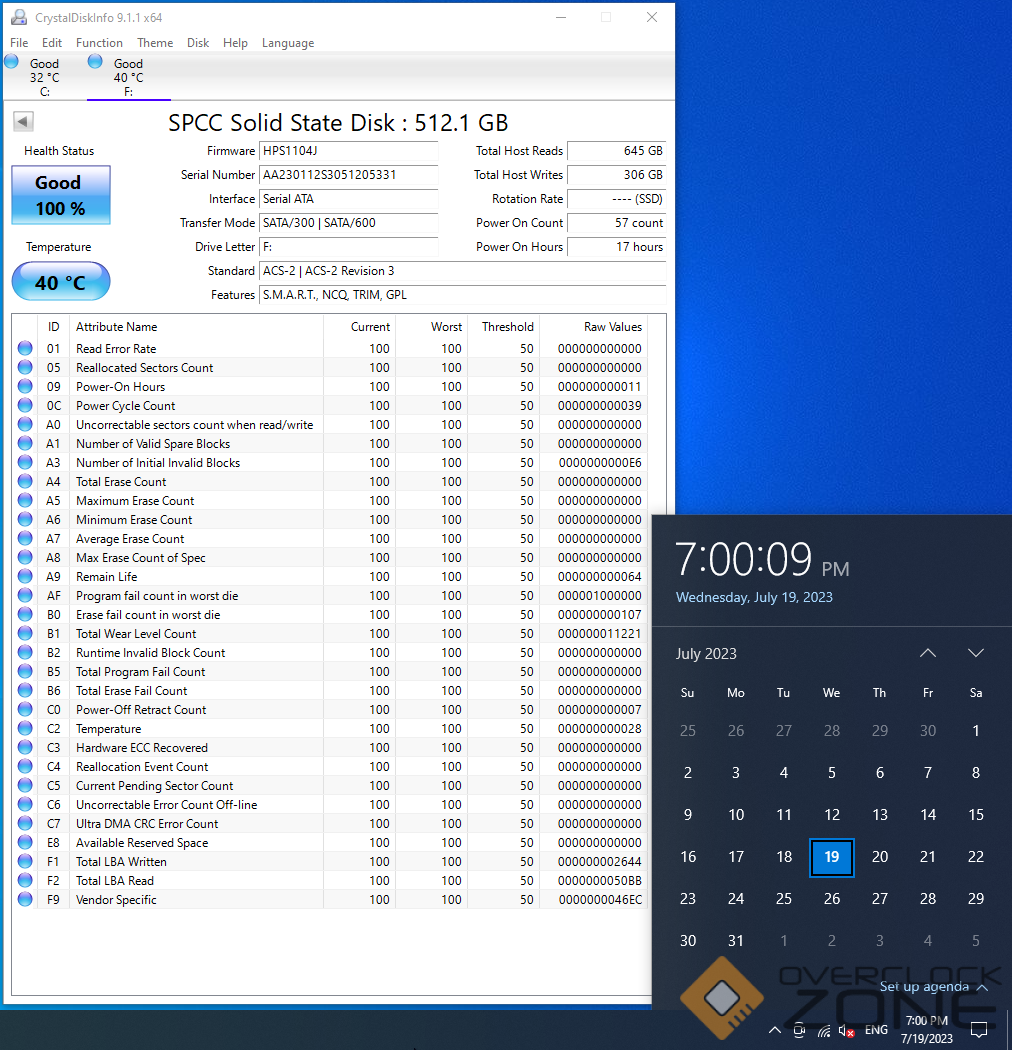
Task: Click the Wi-Fi network tray icon
Action: pos(823,1030)
